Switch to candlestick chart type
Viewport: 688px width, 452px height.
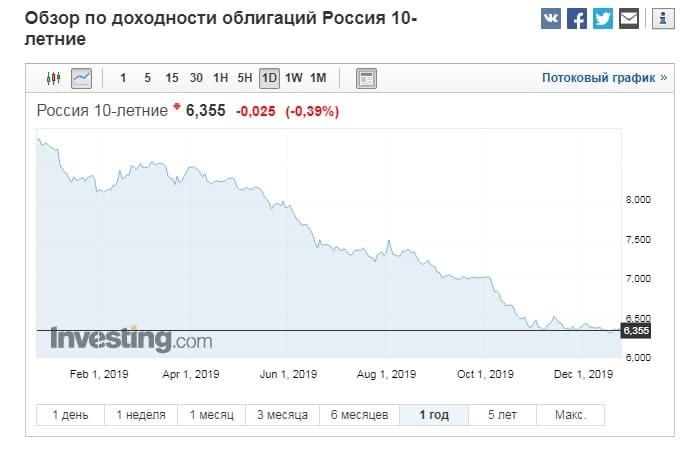(54, 77)
